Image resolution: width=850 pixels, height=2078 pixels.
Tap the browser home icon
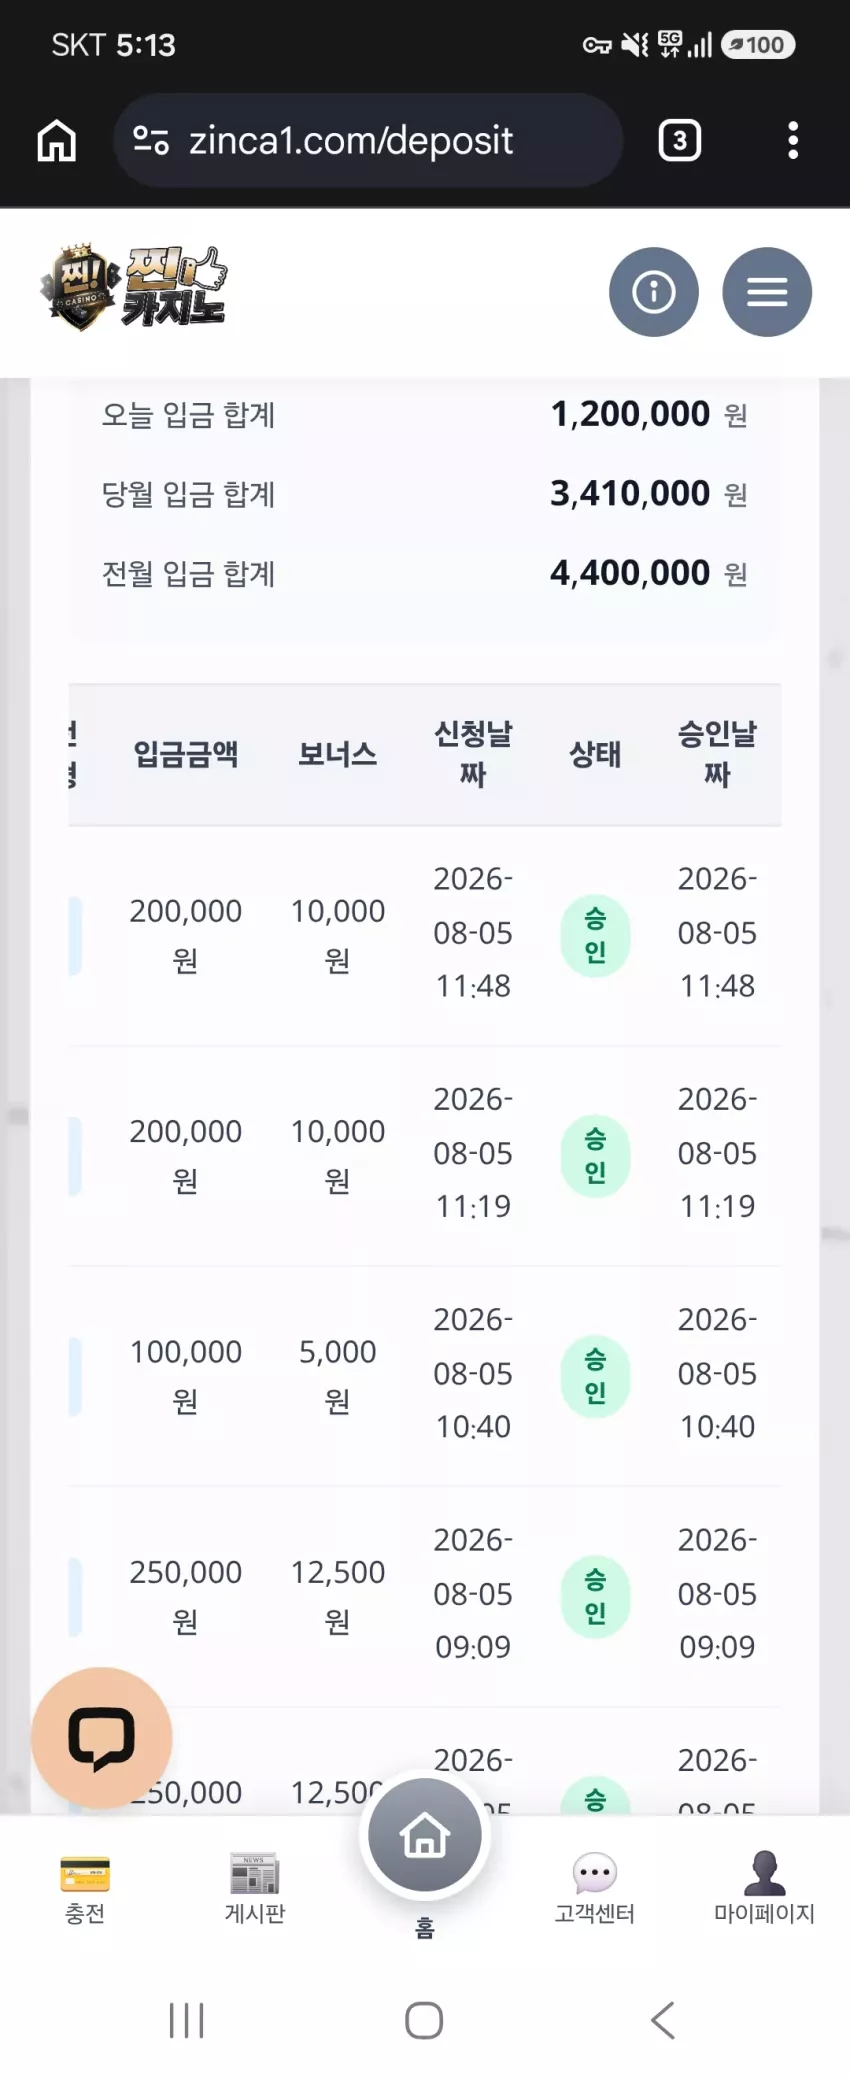click(x=57, y=140)
